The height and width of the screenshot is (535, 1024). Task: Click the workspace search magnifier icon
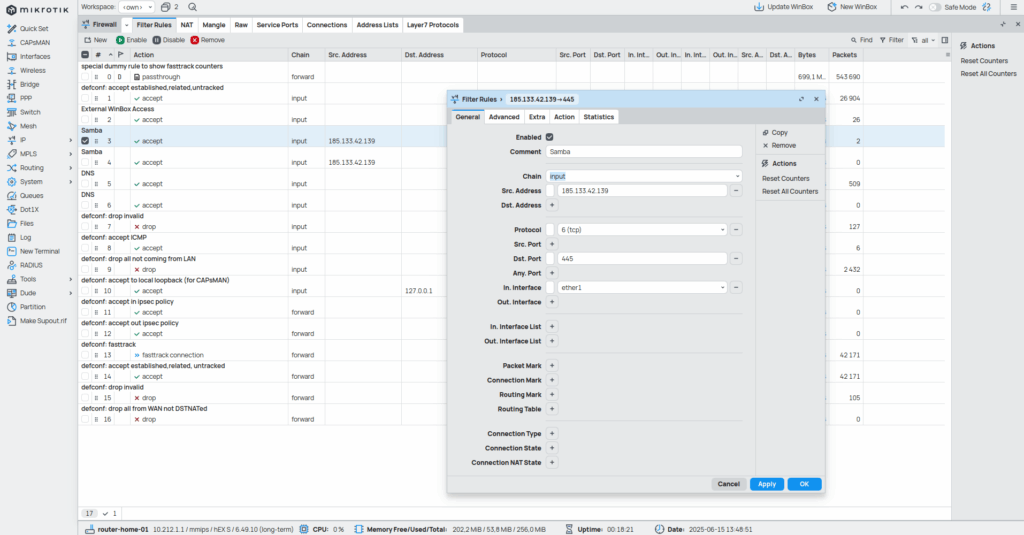tap(192, 7)
